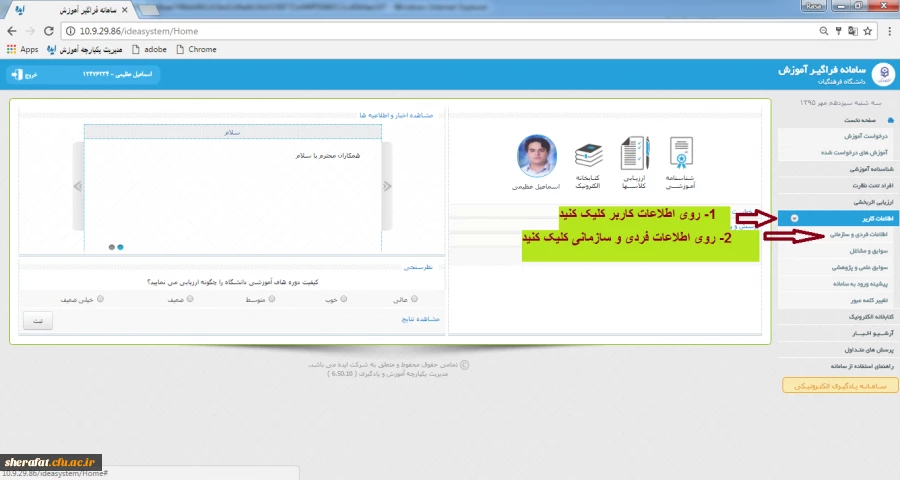Click the first news carousel dot

click(x=110, y=246)
